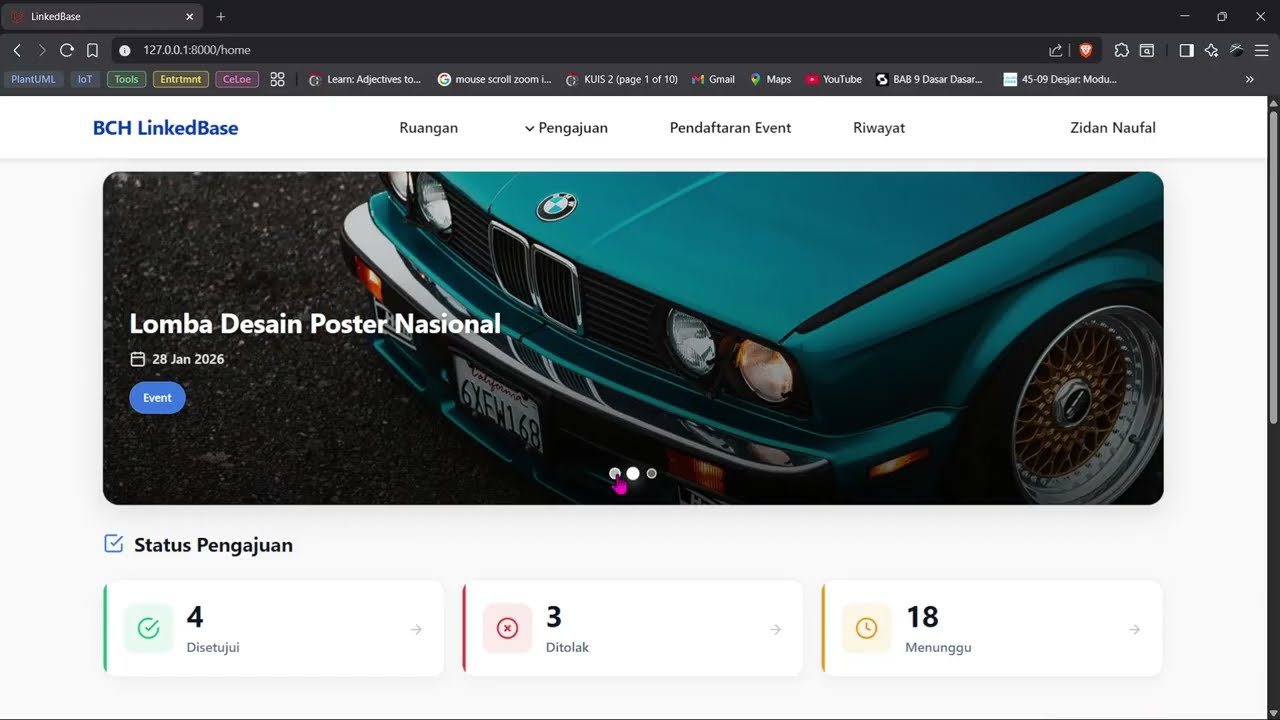
Task: Show more bookmarks with the double chevron
Action: pos(1250,79)
